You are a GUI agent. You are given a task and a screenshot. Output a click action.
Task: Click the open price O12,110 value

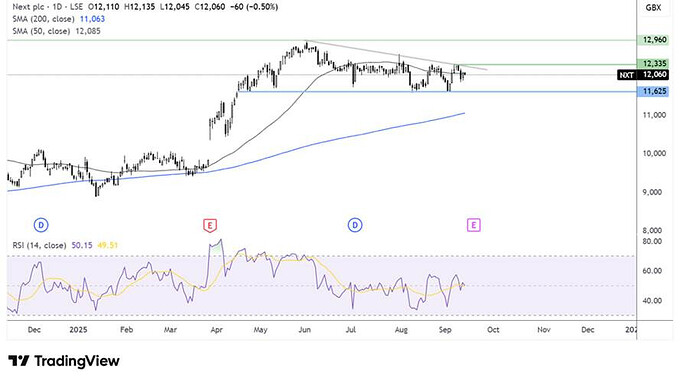point(103,7)
